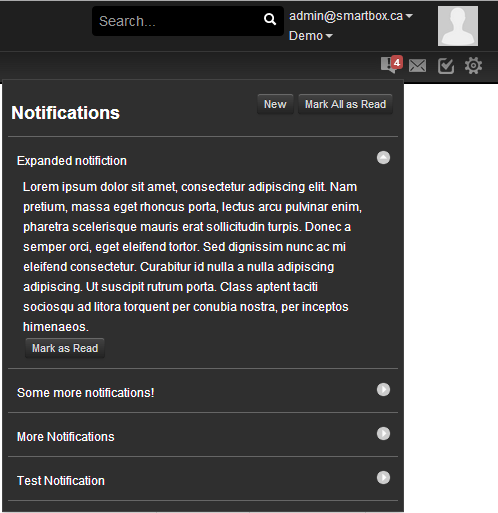The width and height of the screenshot is (498, 513).
Task: Expand the More Notifications arrow
Action: 383,433
